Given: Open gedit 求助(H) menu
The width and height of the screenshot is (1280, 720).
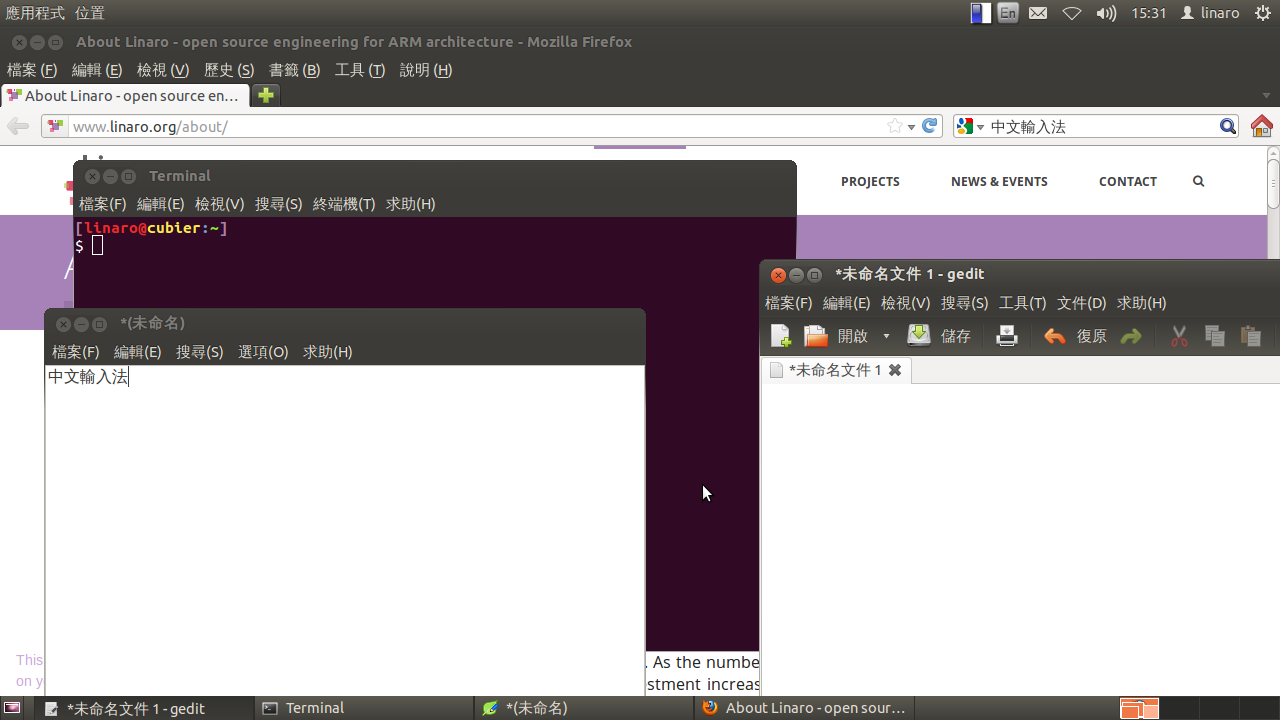Looking at the screenshot, I should click(x=1141, y=303).
